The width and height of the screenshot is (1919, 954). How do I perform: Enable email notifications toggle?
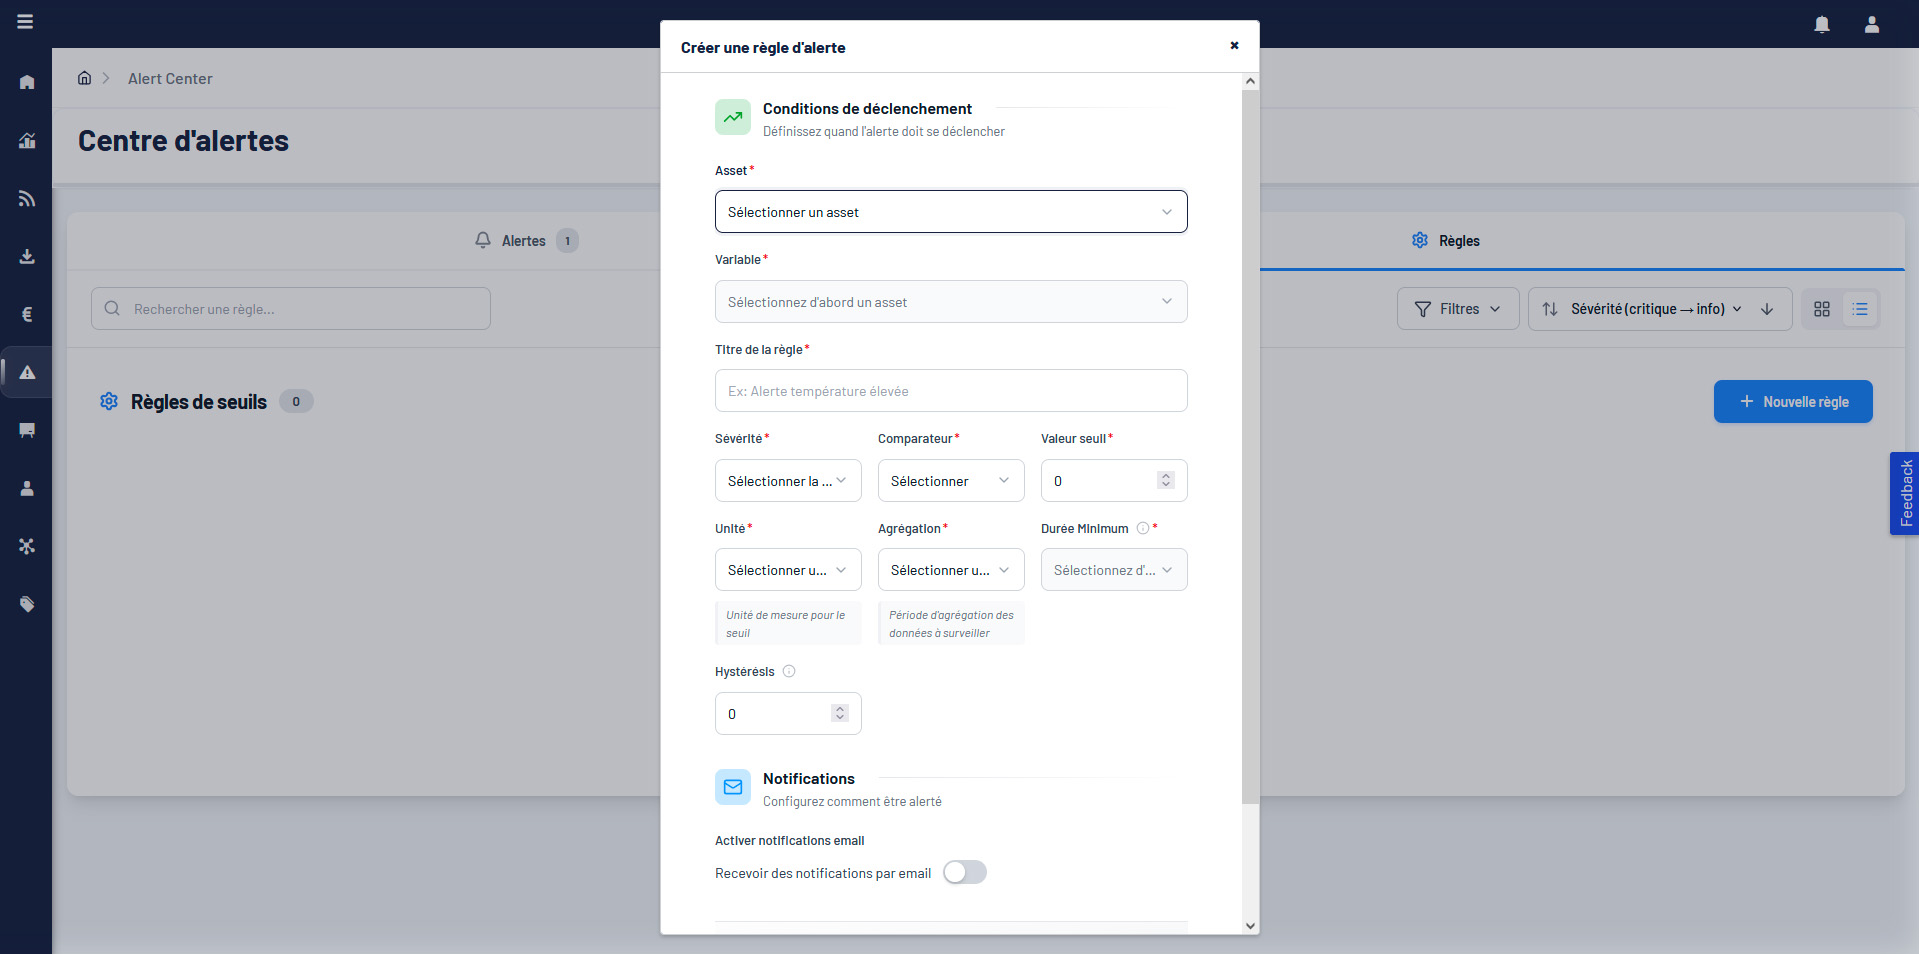pos(964,872)
